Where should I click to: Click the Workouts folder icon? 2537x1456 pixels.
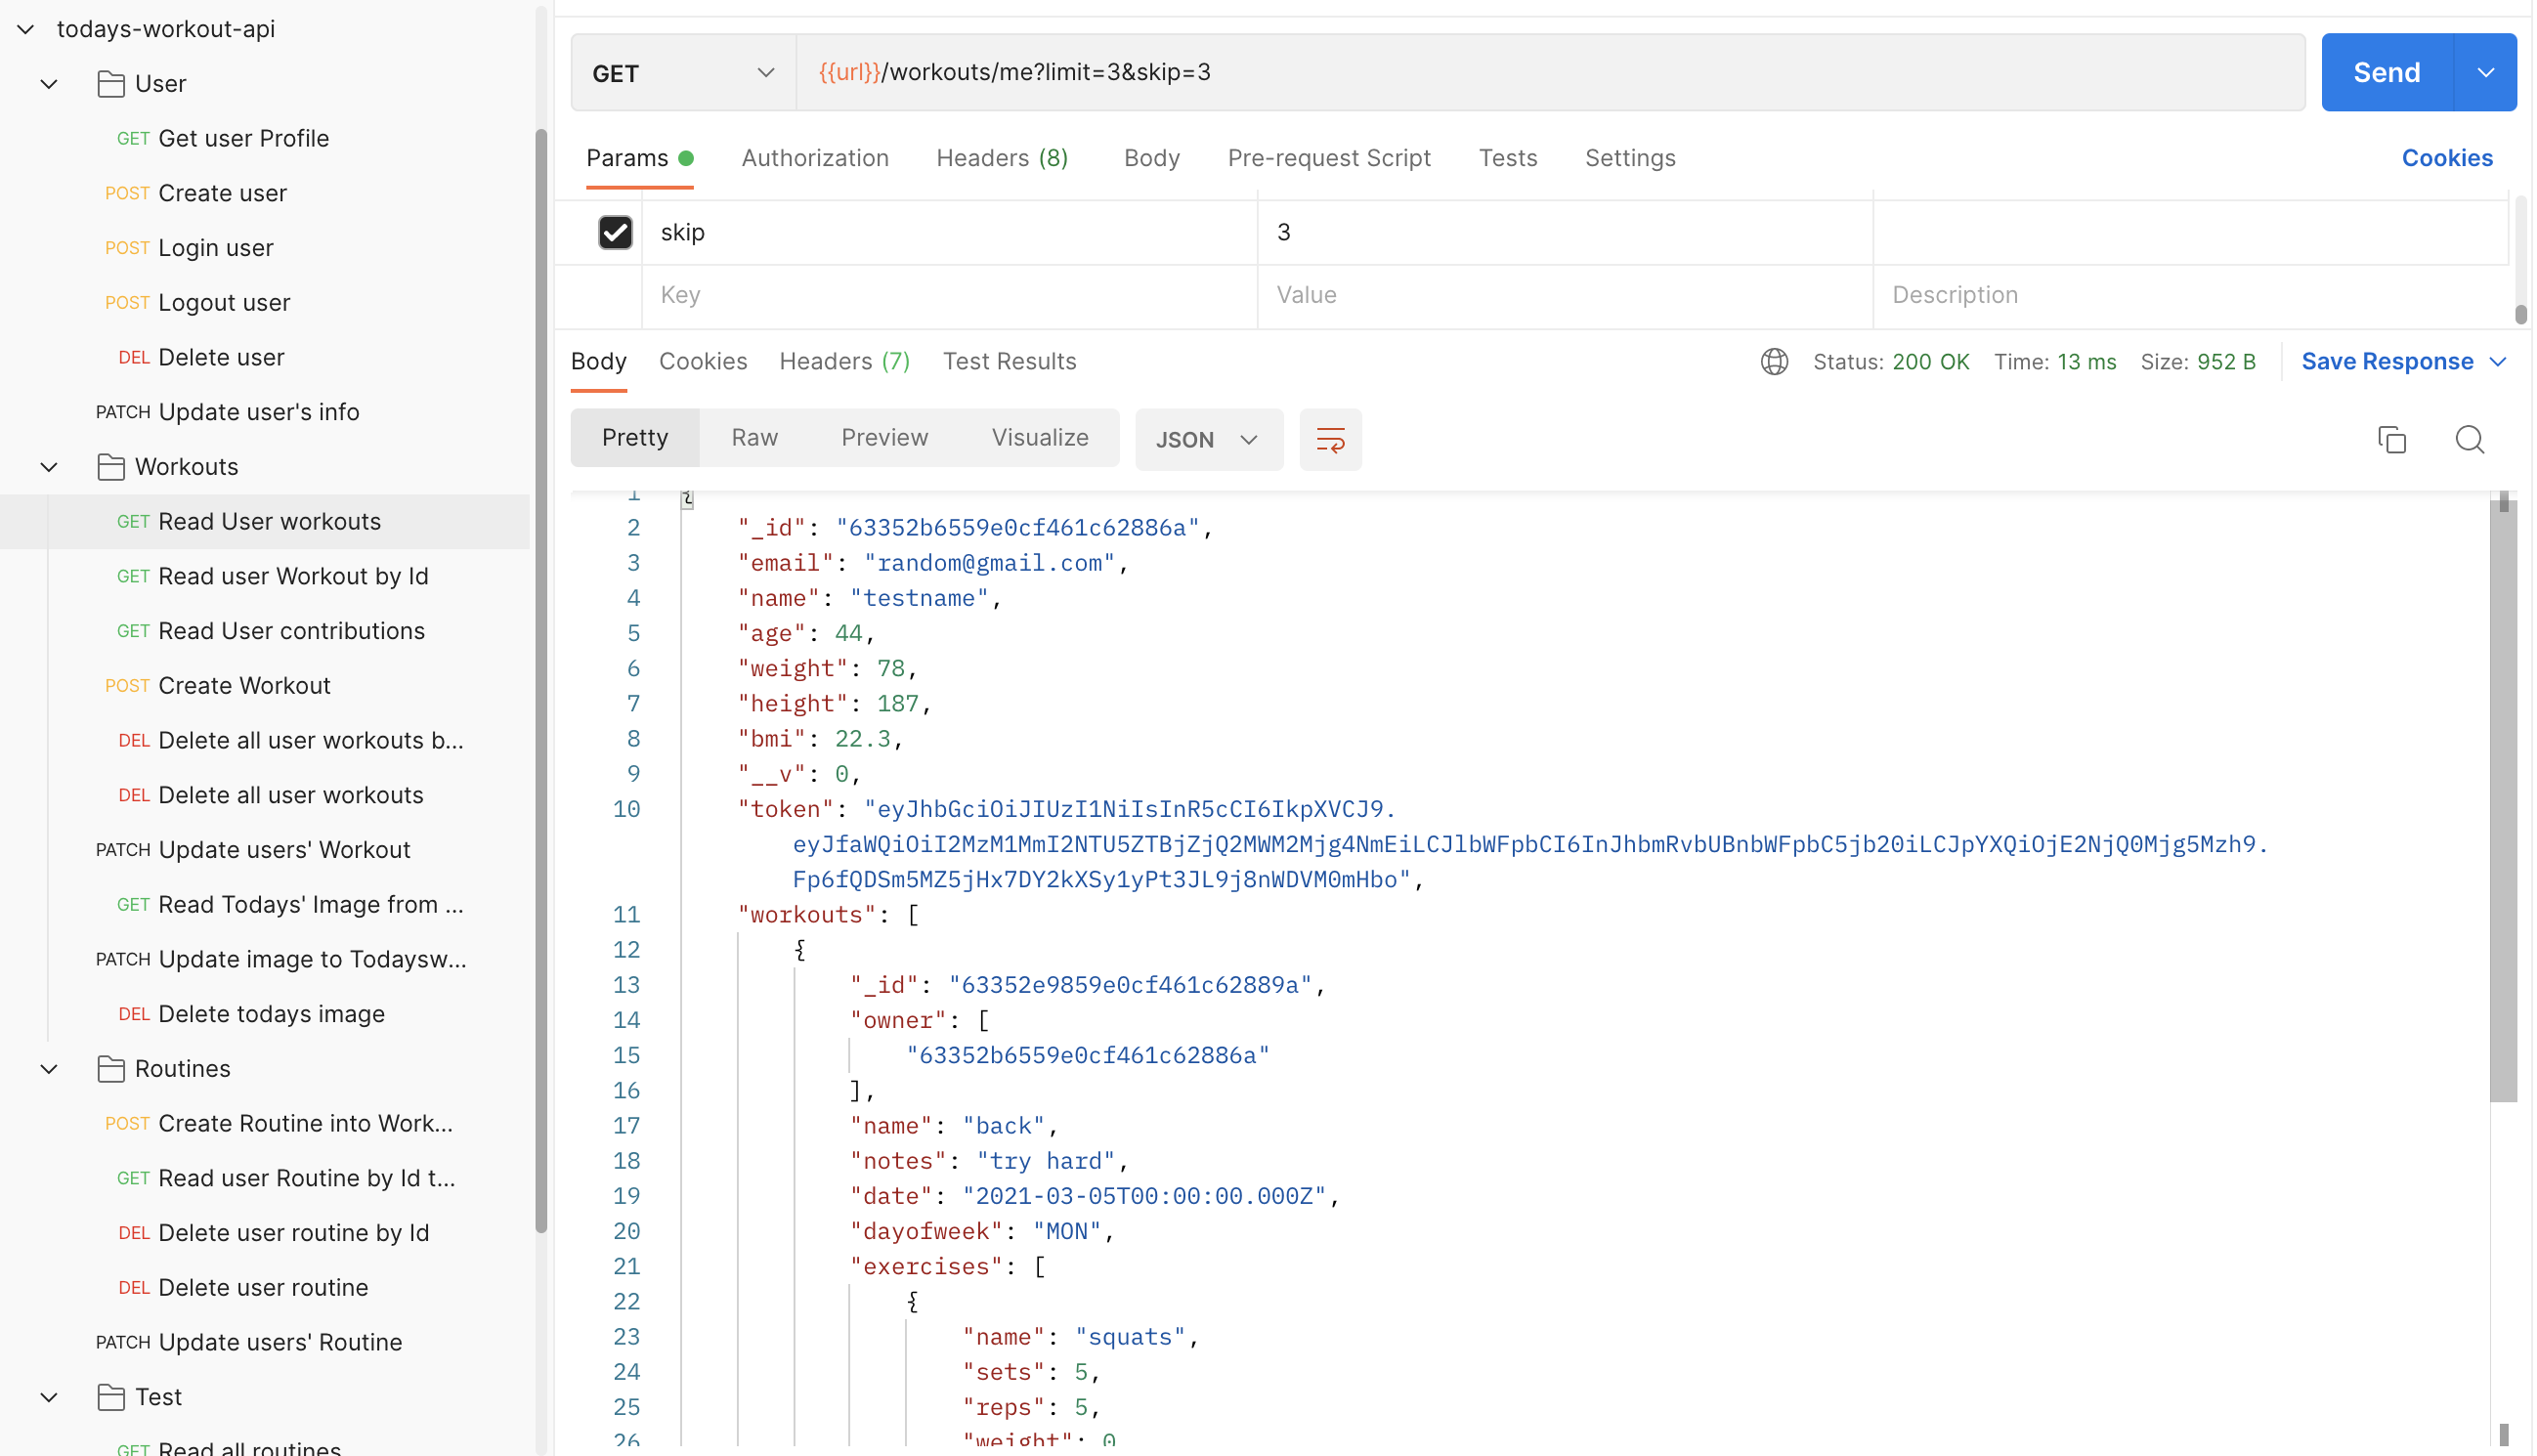pyautogui.click(x=111, y=466)
